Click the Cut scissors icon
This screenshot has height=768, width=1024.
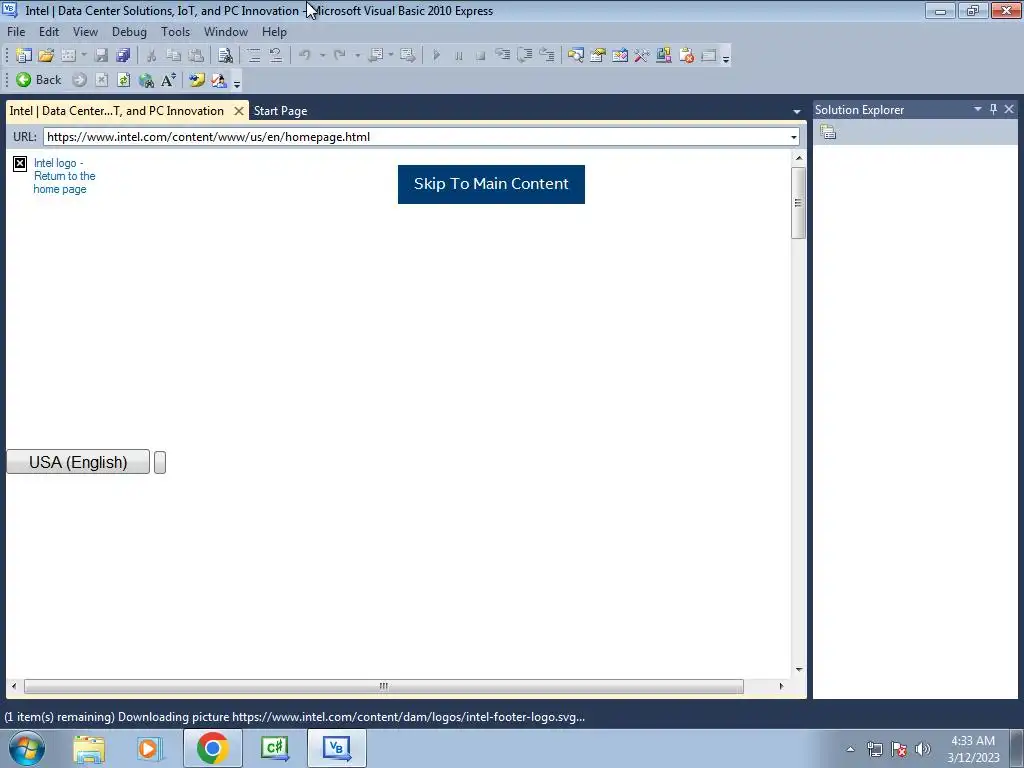tap(151, 56)
